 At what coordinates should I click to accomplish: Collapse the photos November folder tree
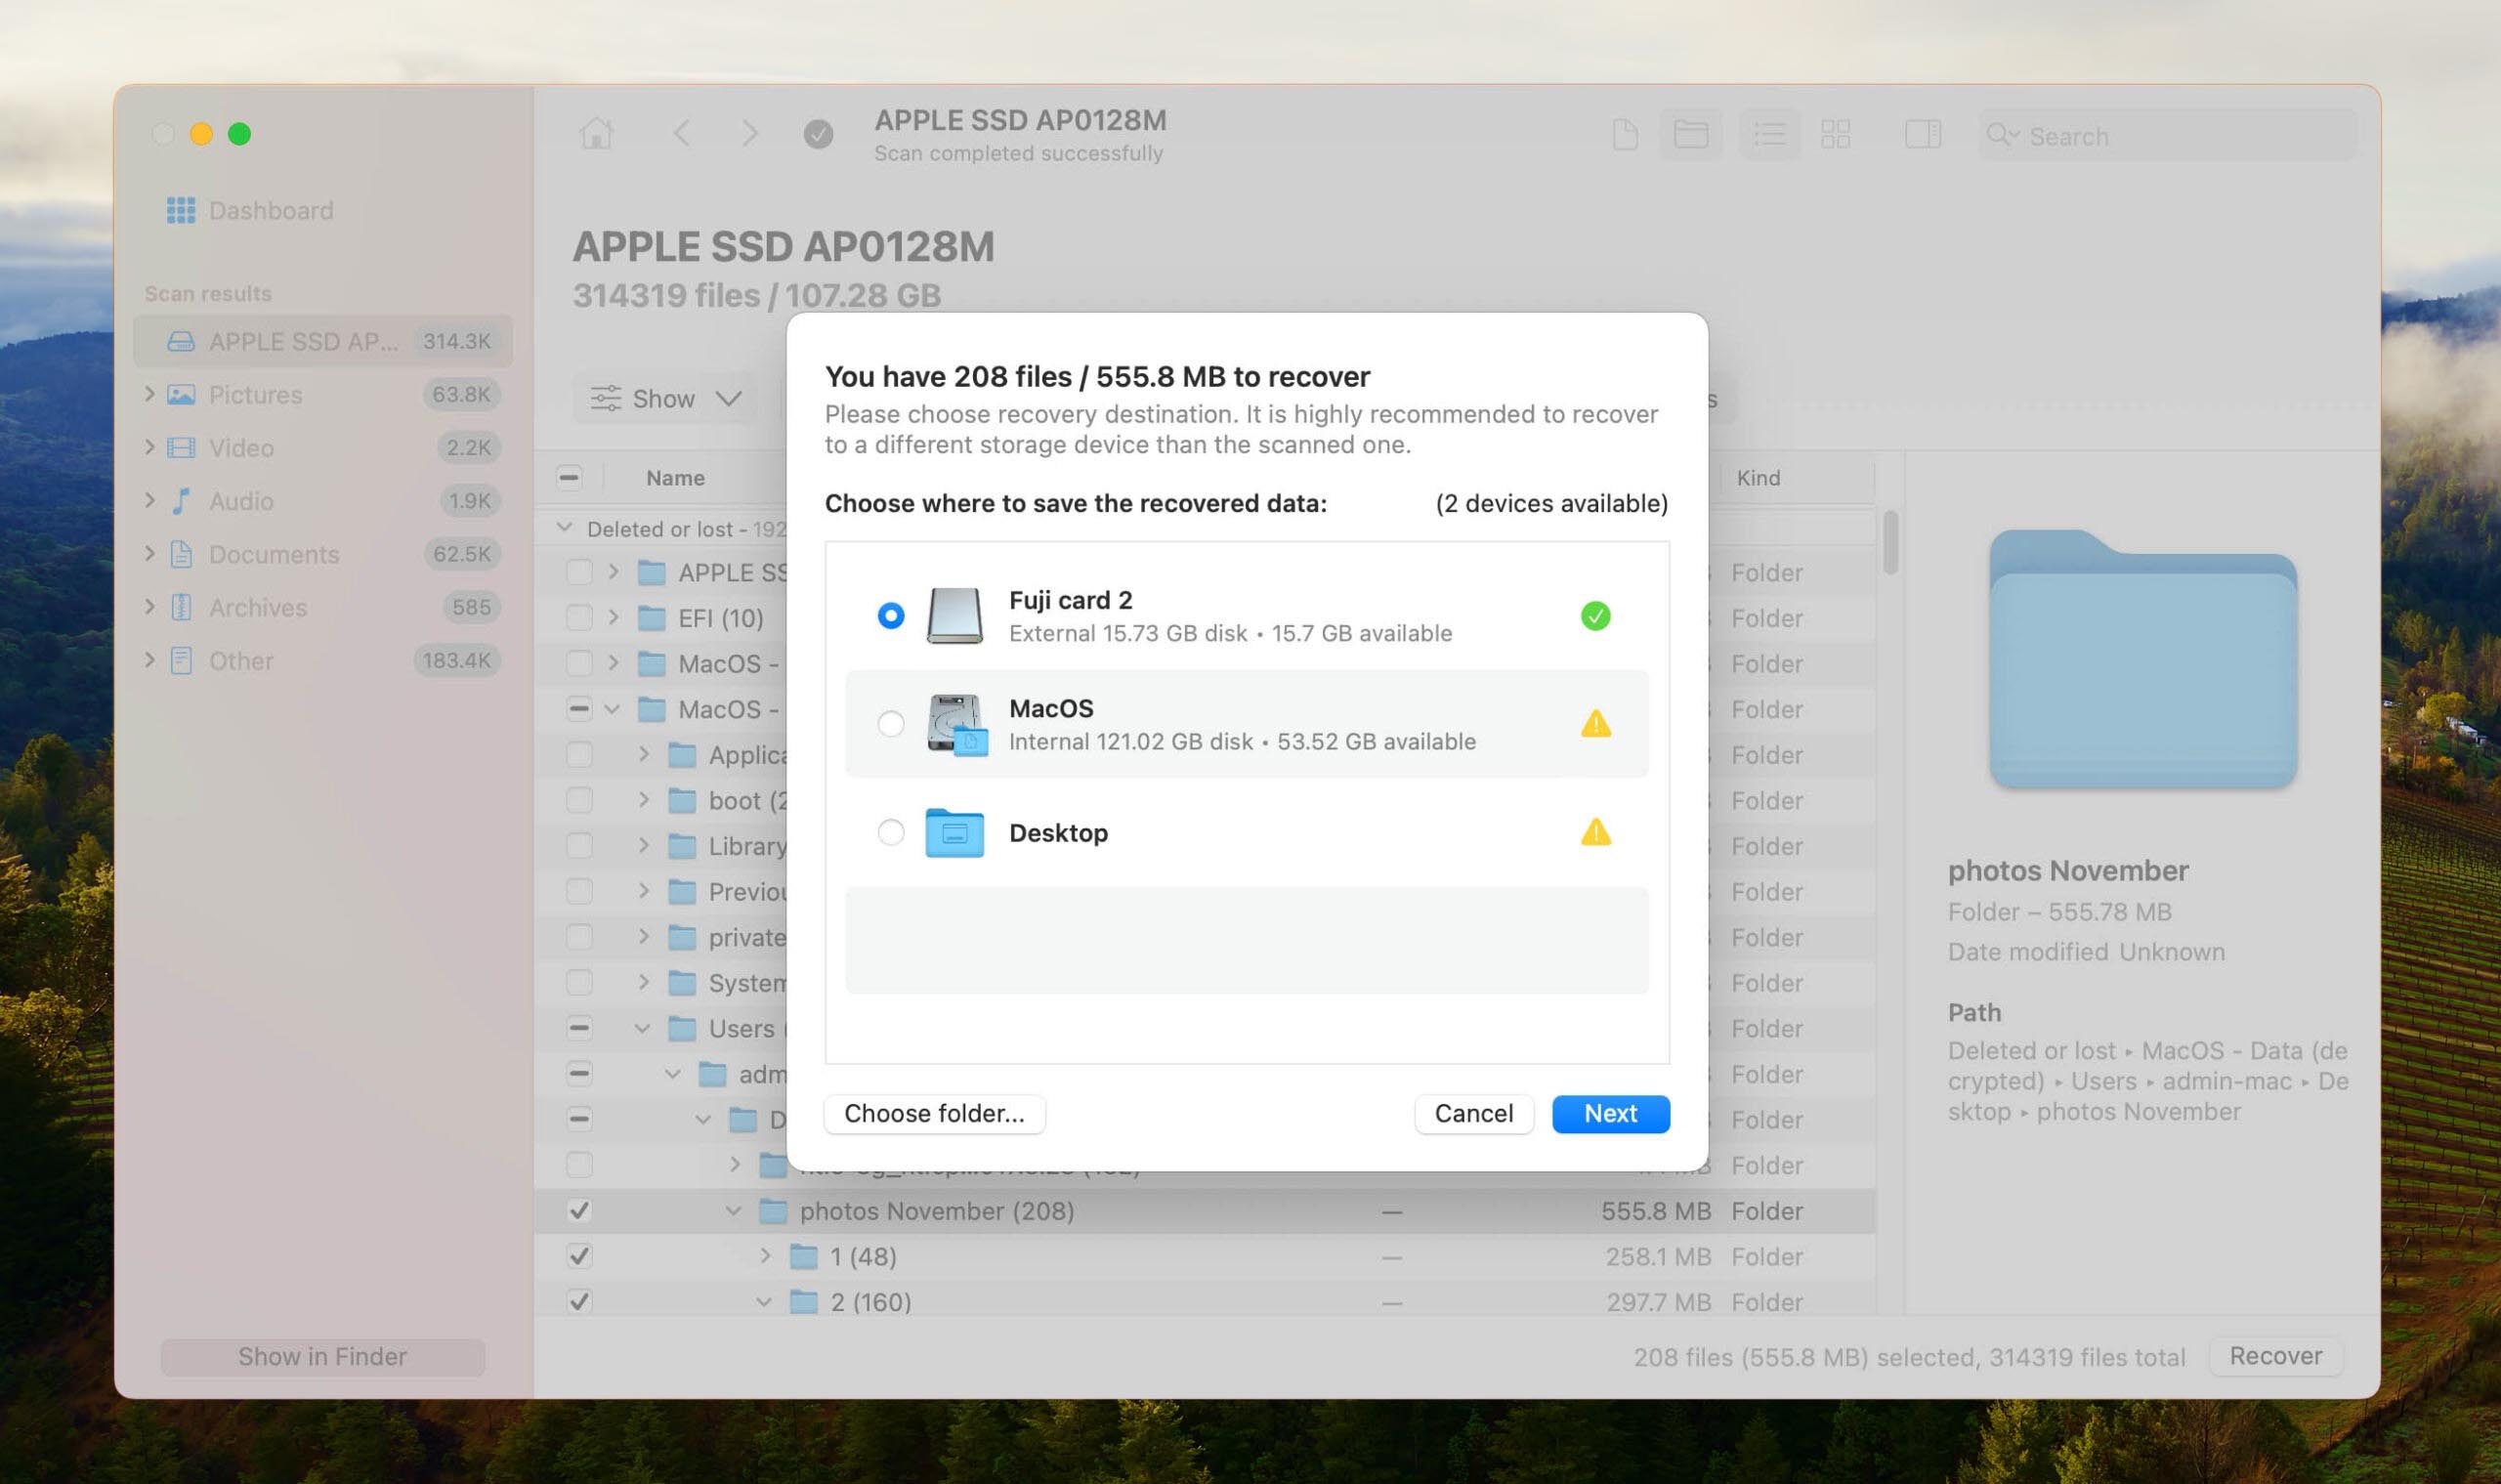click(x=733, y=1210)
